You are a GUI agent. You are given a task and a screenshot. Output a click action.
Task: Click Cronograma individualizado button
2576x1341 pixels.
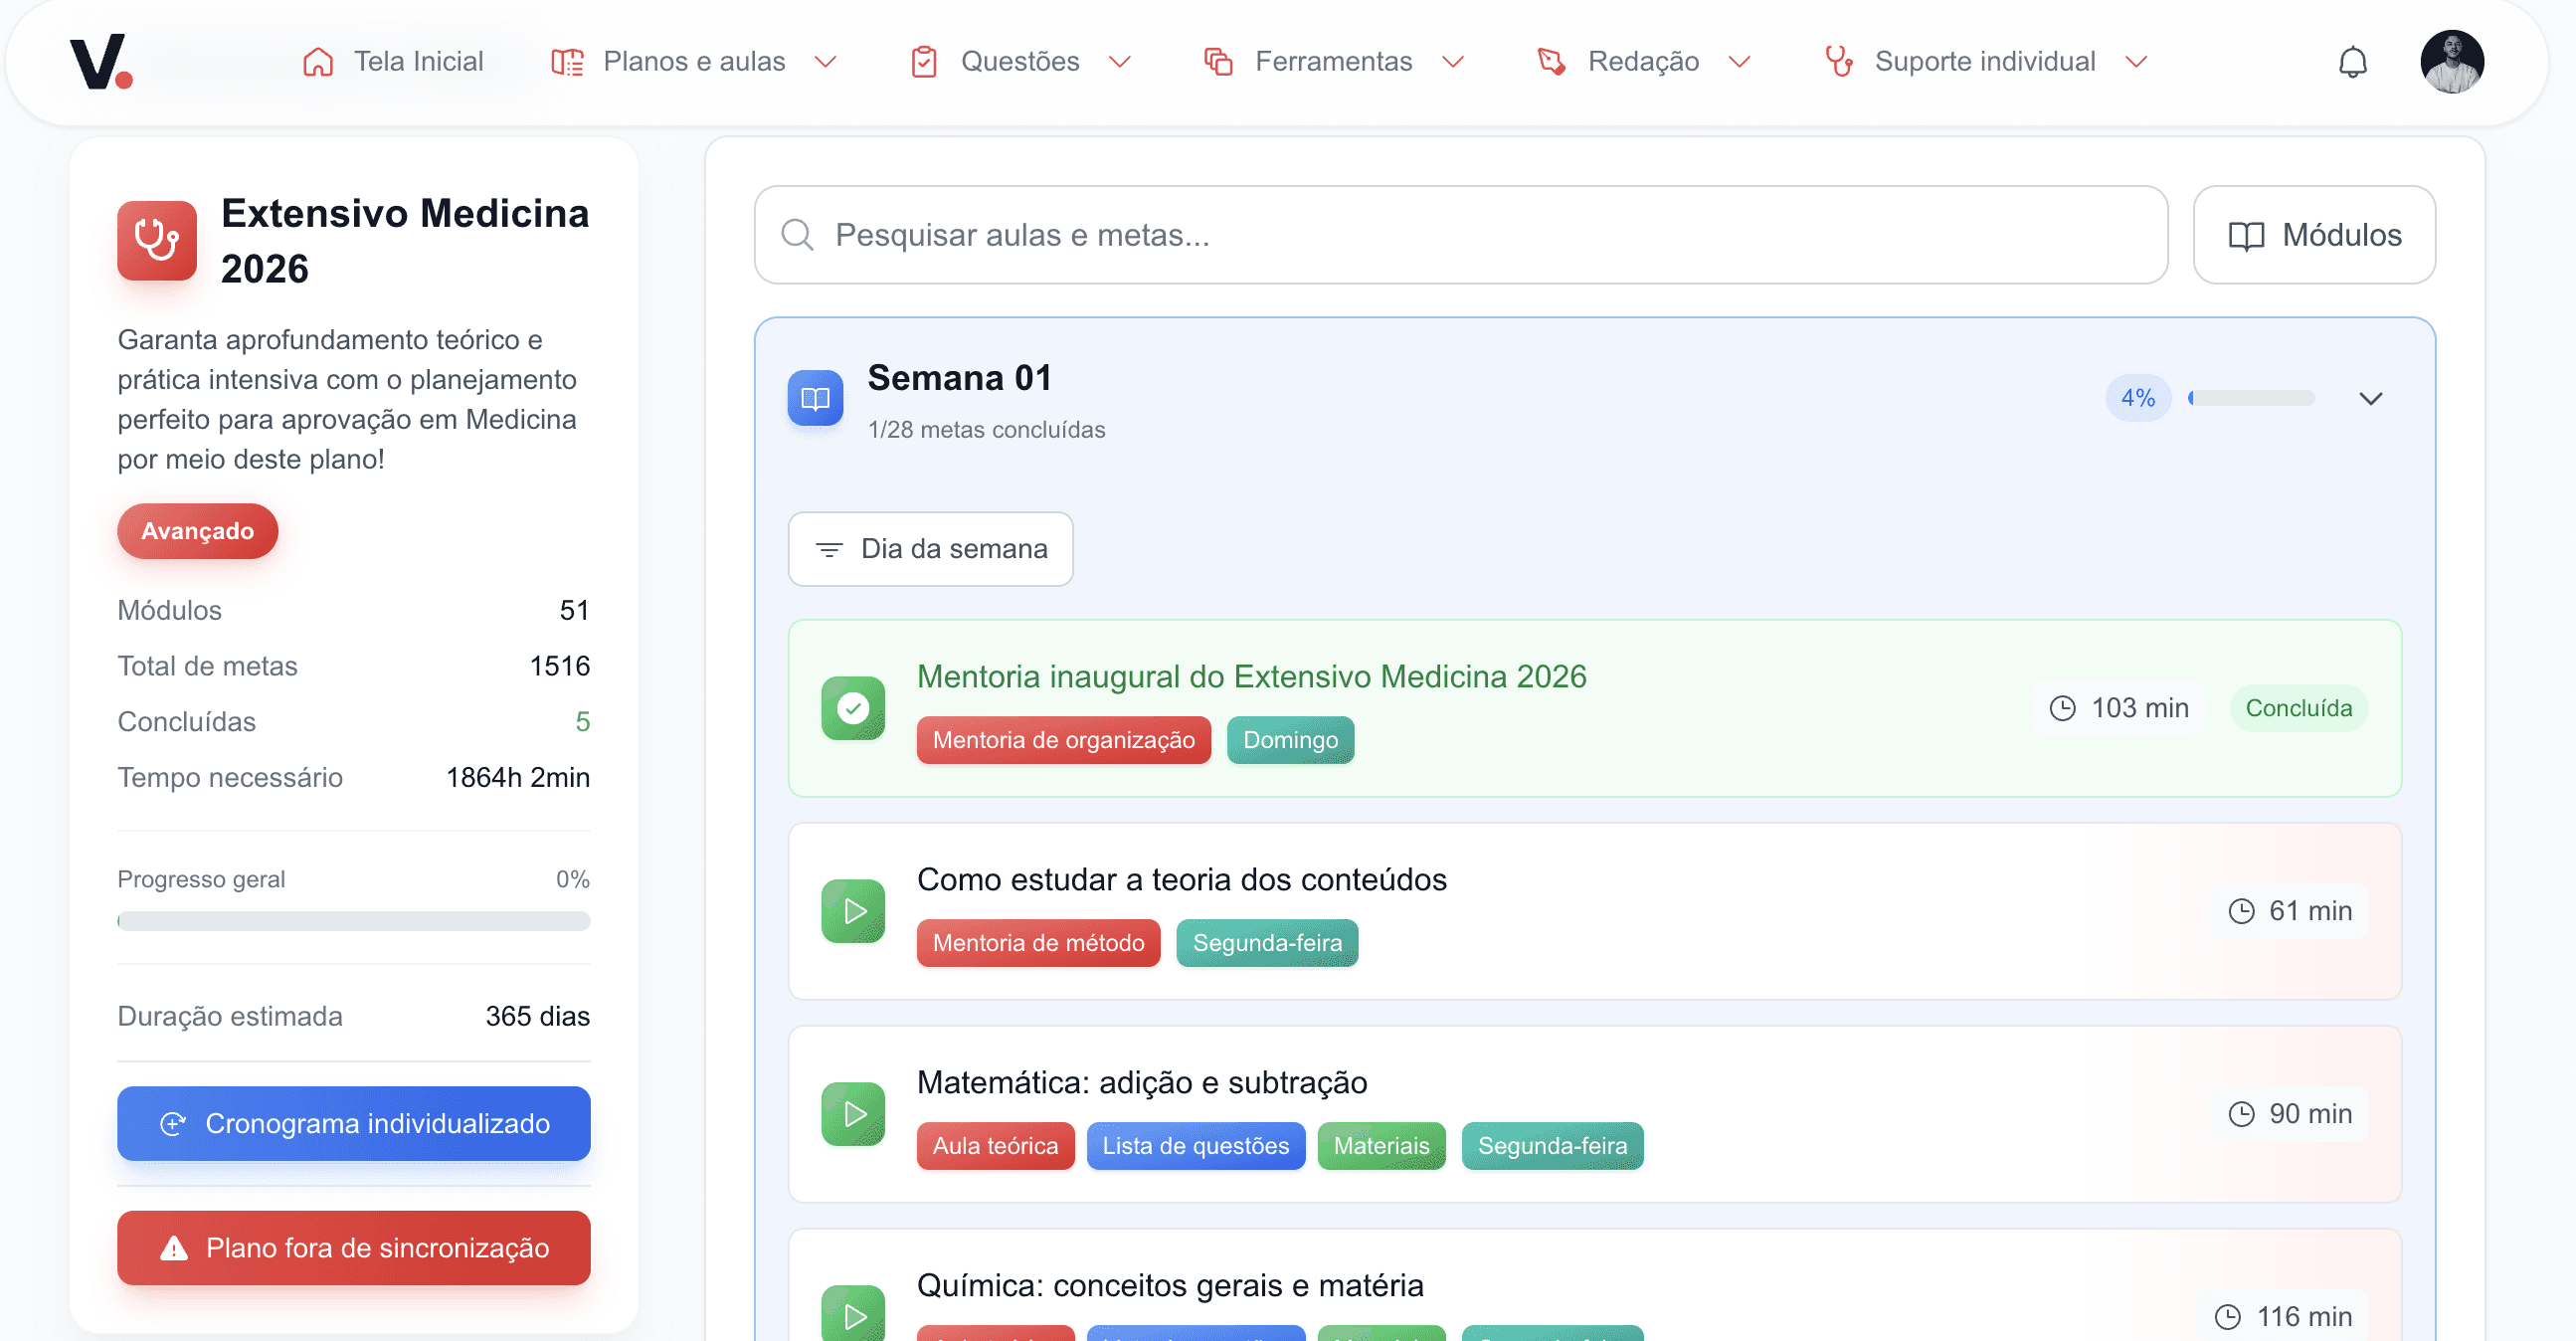354,1123
